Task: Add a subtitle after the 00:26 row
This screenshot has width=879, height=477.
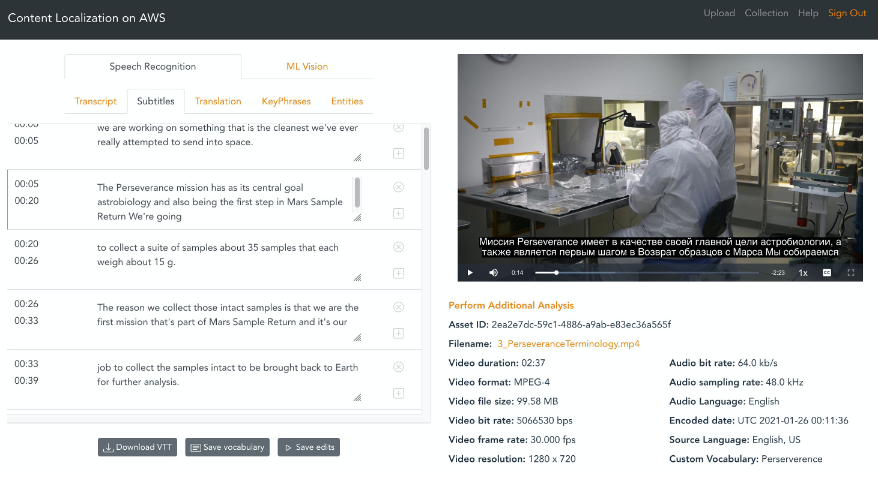Action: (399, 333)
